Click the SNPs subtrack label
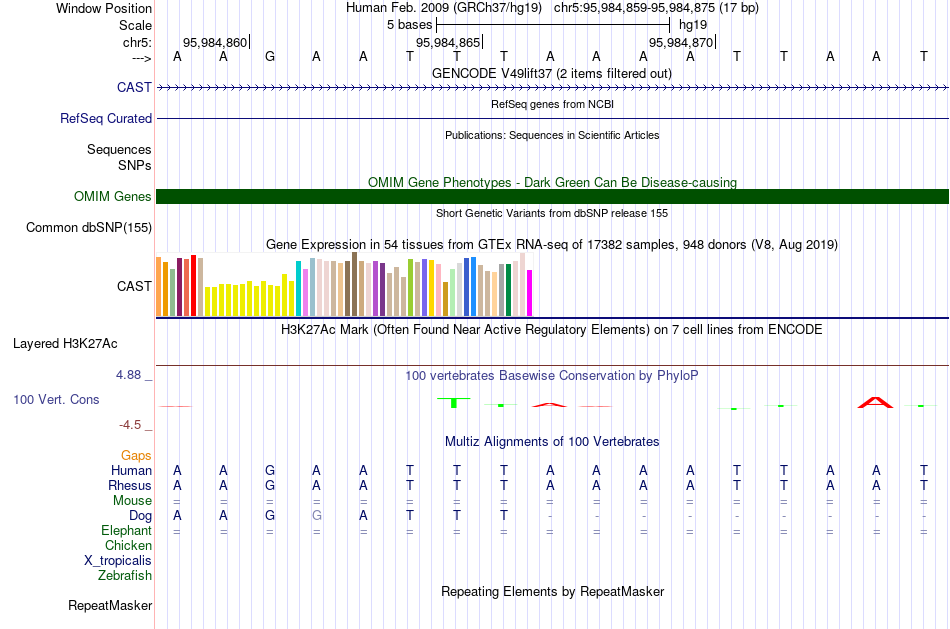This screenshot has width=950, height=629. [x=135, y=165]
